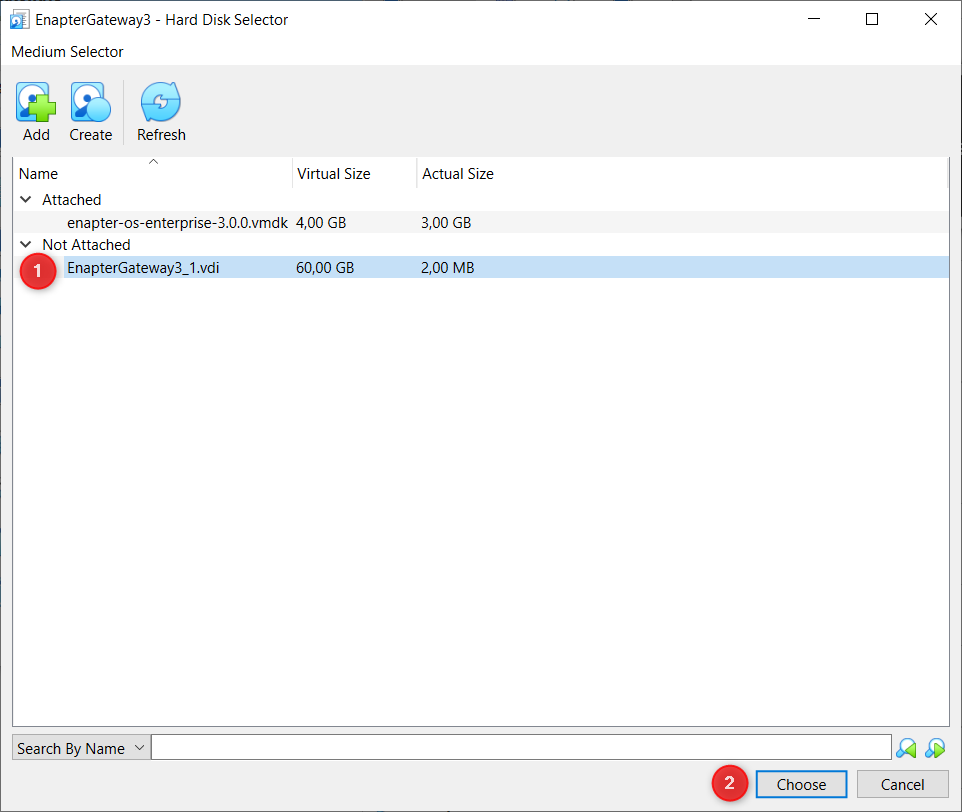
Task: Select the enapter-os-enterprise-3.0.0.vmdk disk
Action: [x=178, y=222]
